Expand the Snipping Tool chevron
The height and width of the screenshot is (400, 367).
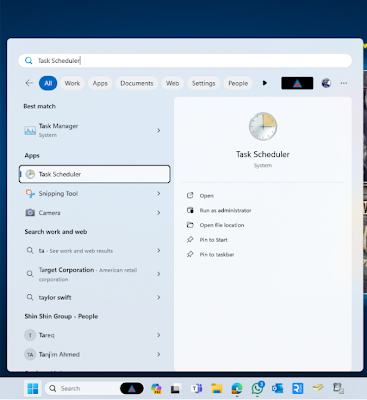click(159, 193)
